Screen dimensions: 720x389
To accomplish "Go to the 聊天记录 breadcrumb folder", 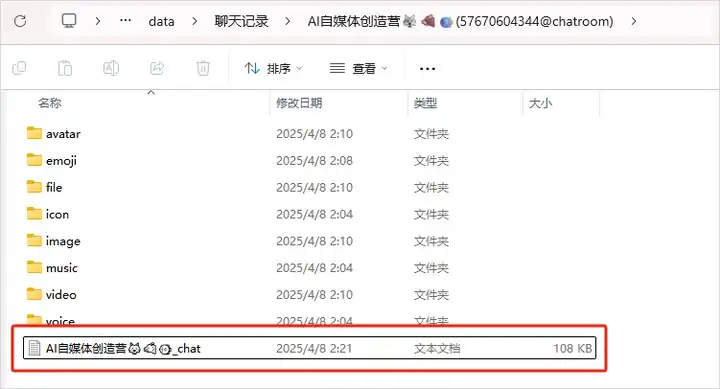I will (x=241, y=21).
